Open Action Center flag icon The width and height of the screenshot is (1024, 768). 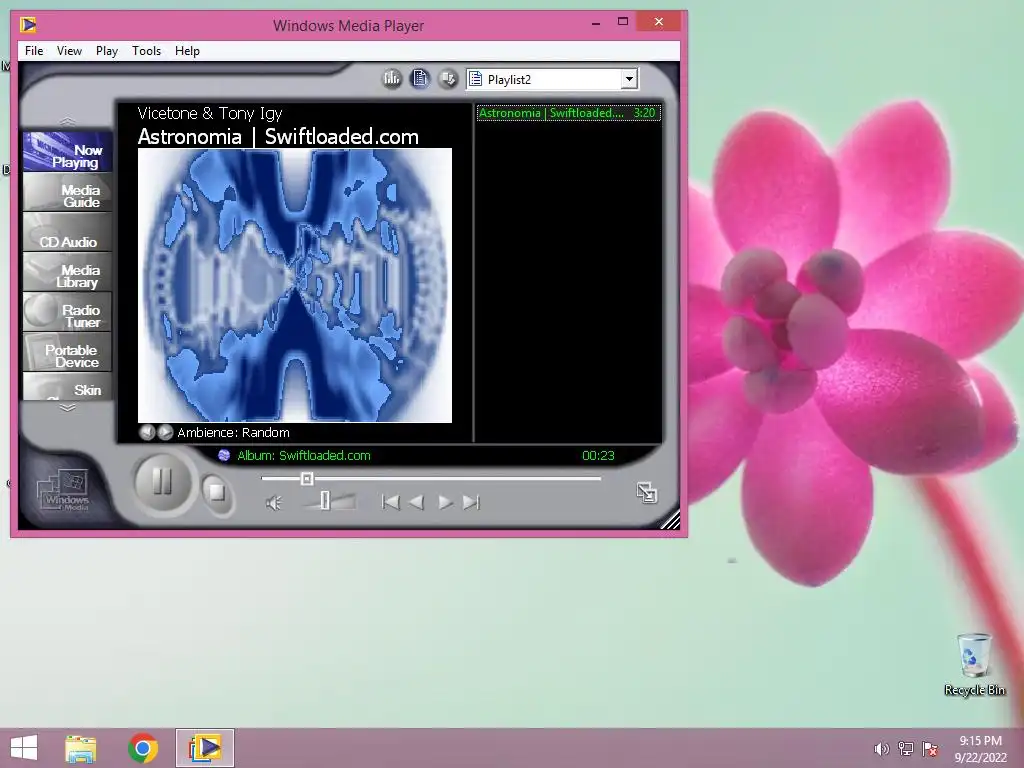pyautogui.click(x=930, y=749)
